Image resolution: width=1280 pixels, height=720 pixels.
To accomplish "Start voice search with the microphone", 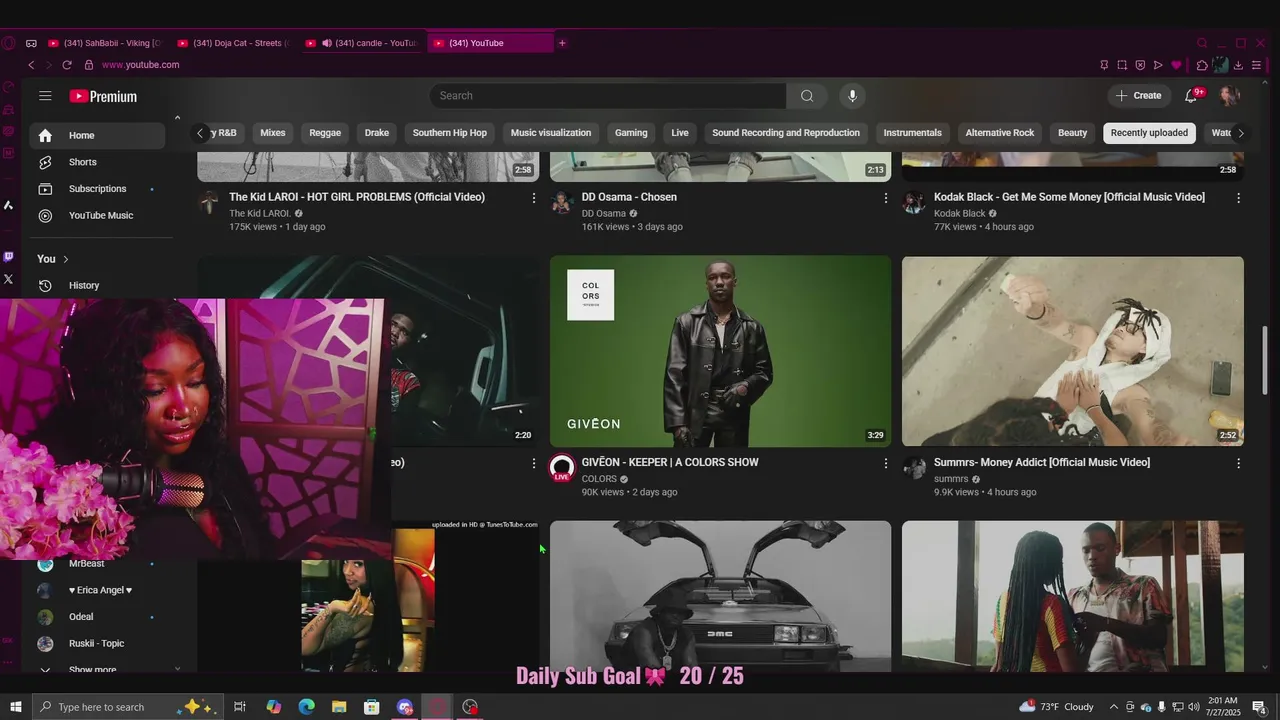I will tap(852, 96).
